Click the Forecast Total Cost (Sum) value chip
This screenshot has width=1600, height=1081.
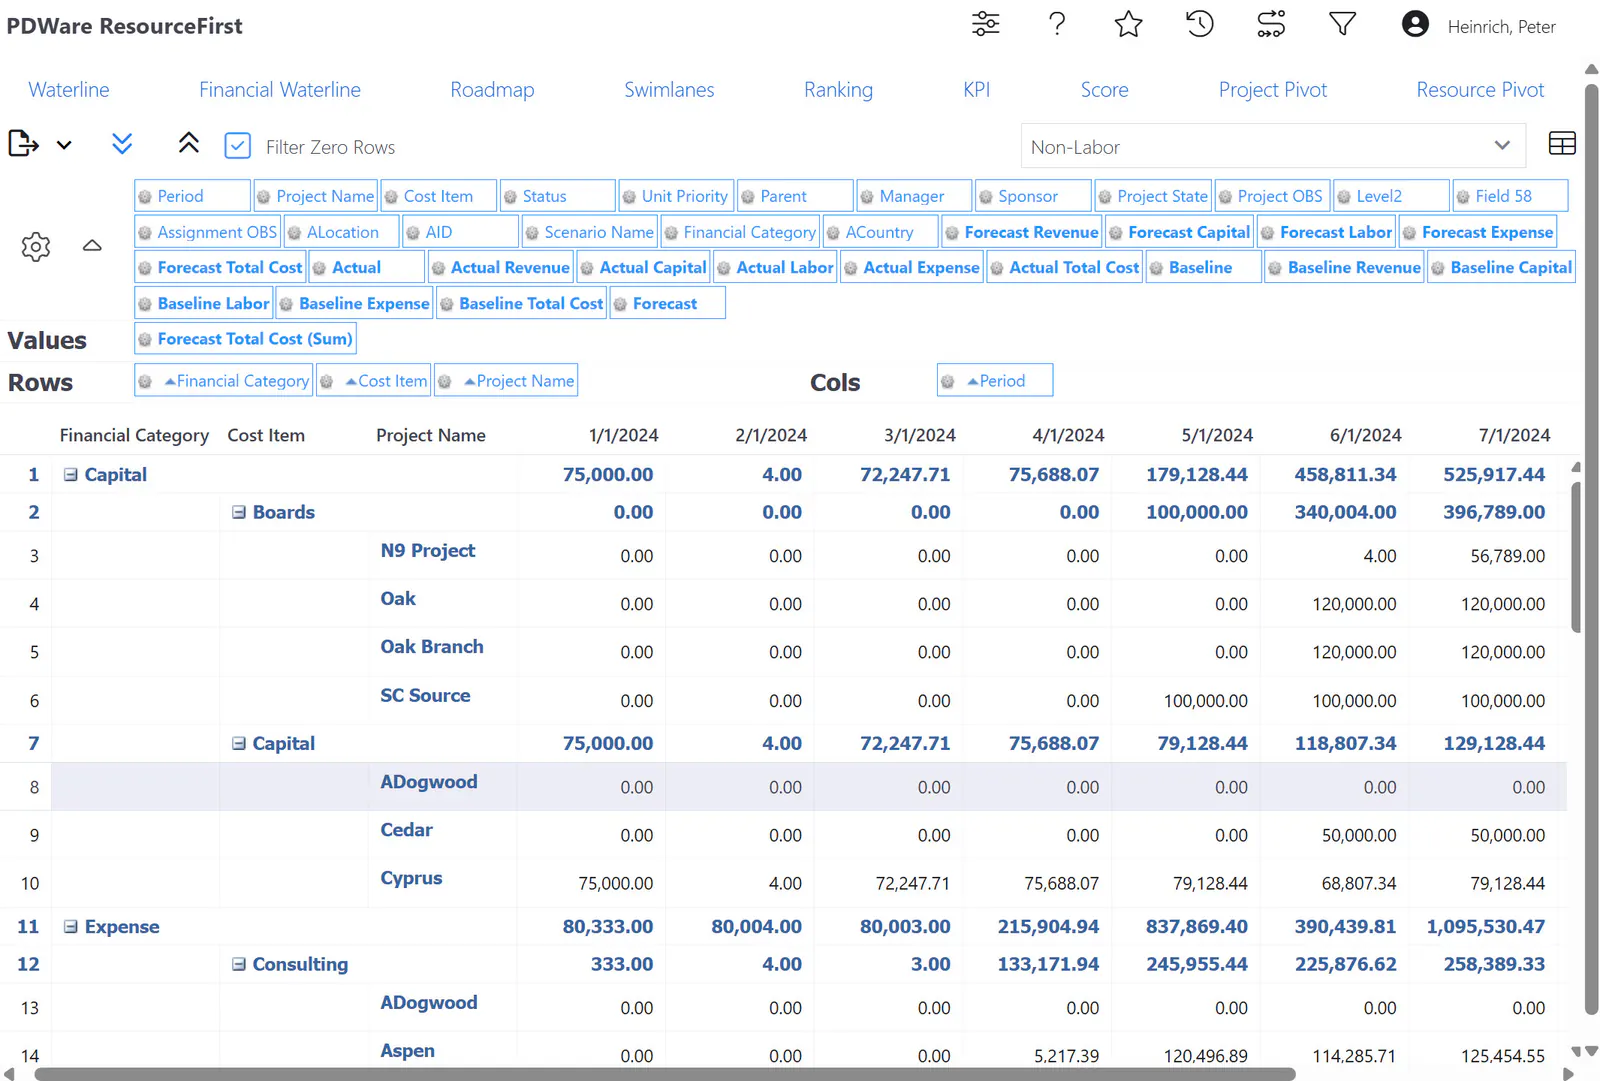(x=245, y=339)
